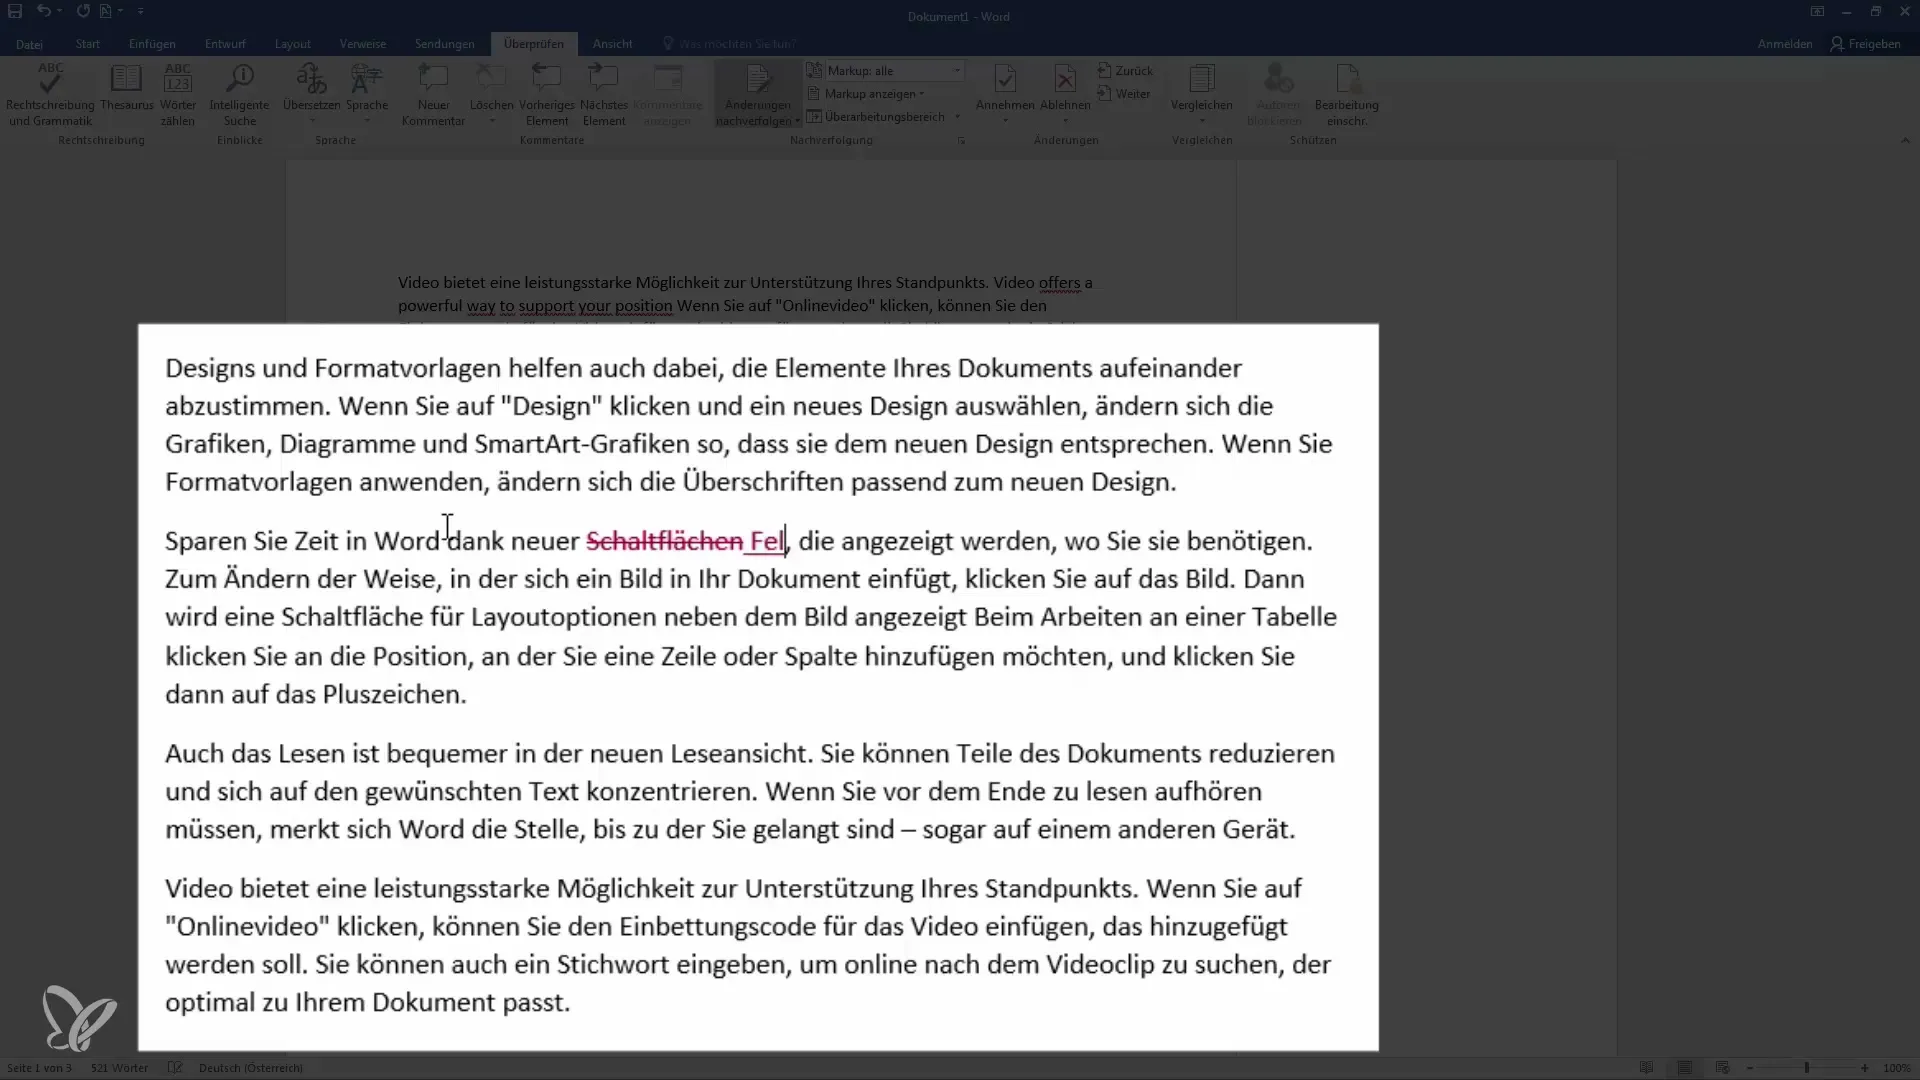Expand the Übersetzen dropdown arrow
This screenshot has width=1920, height=1080.
click(311, 121)
